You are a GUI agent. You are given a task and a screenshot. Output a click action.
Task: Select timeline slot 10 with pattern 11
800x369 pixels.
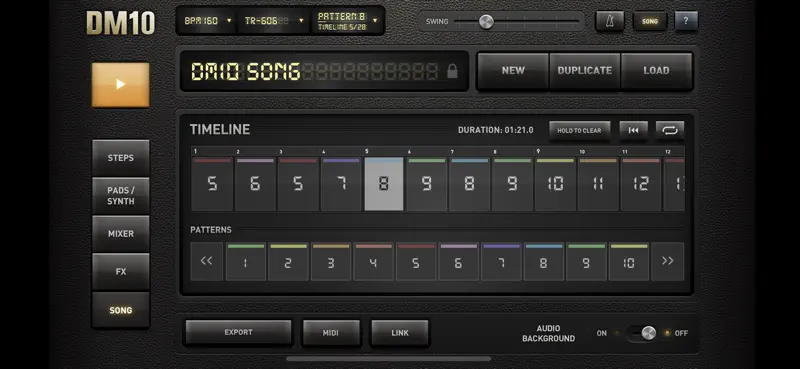pos(598,184)
